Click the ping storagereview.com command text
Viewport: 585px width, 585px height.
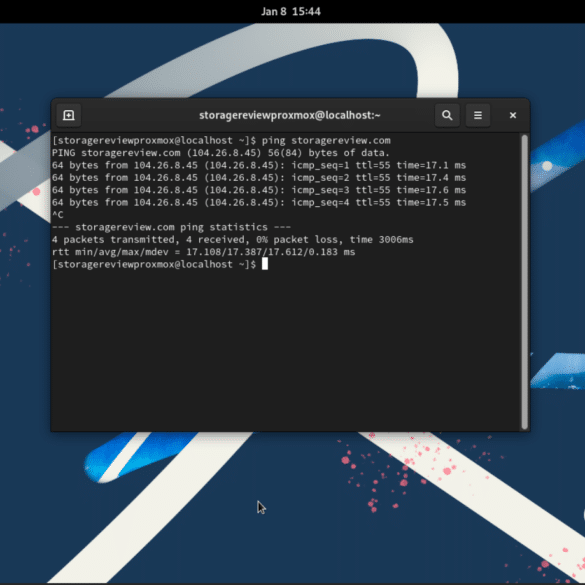pos(326,140)
